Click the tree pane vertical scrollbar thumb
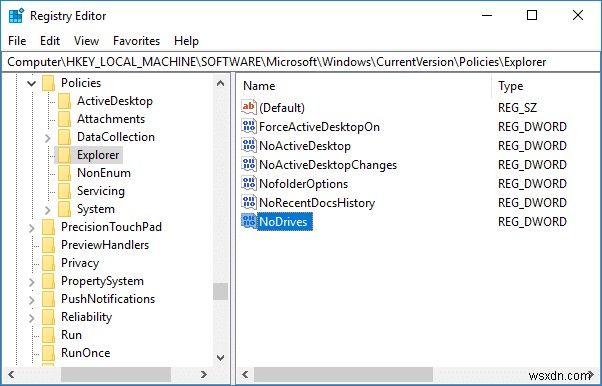The image size is (602, 386). click(220, 291)
